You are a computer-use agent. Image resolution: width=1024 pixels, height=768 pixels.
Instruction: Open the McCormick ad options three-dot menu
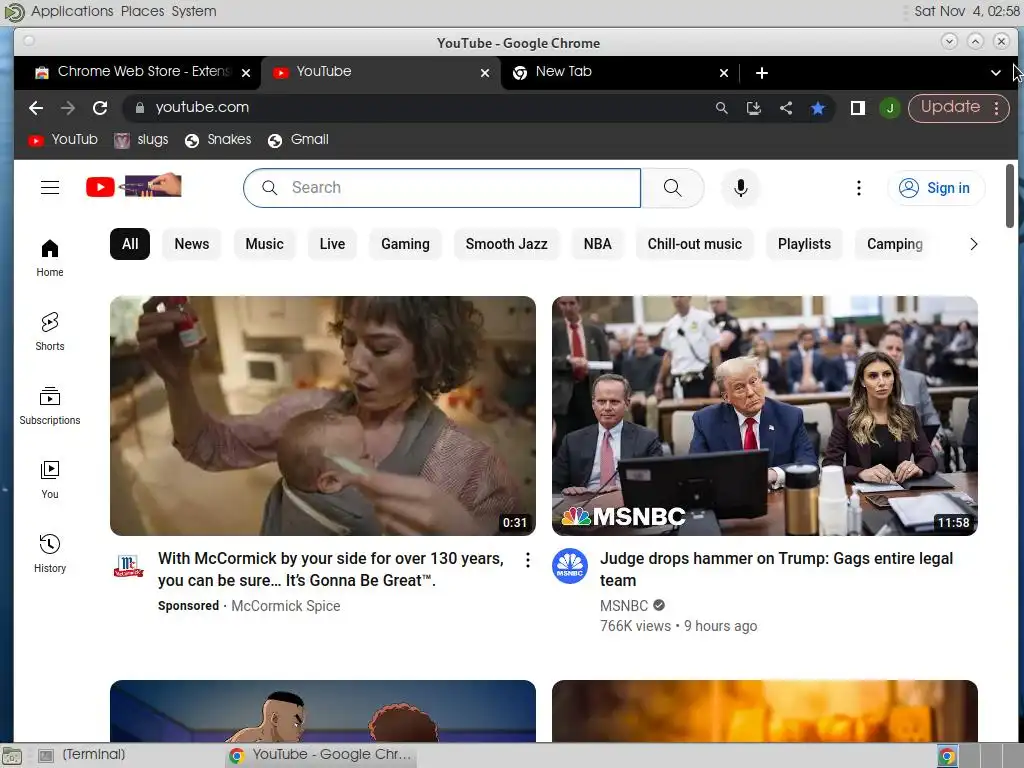tap(528, 560)
